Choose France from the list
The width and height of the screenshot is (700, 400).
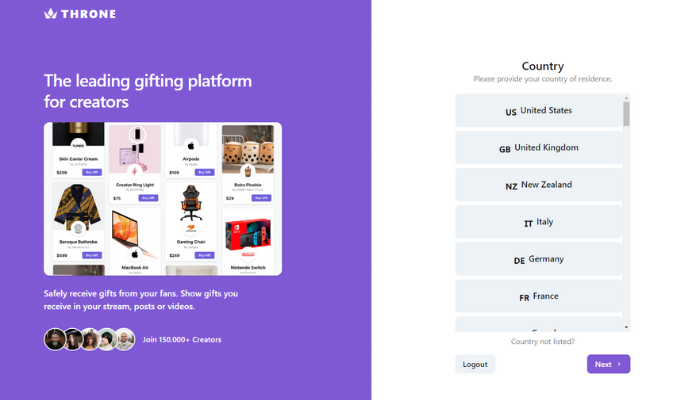(x=538, y=296)
